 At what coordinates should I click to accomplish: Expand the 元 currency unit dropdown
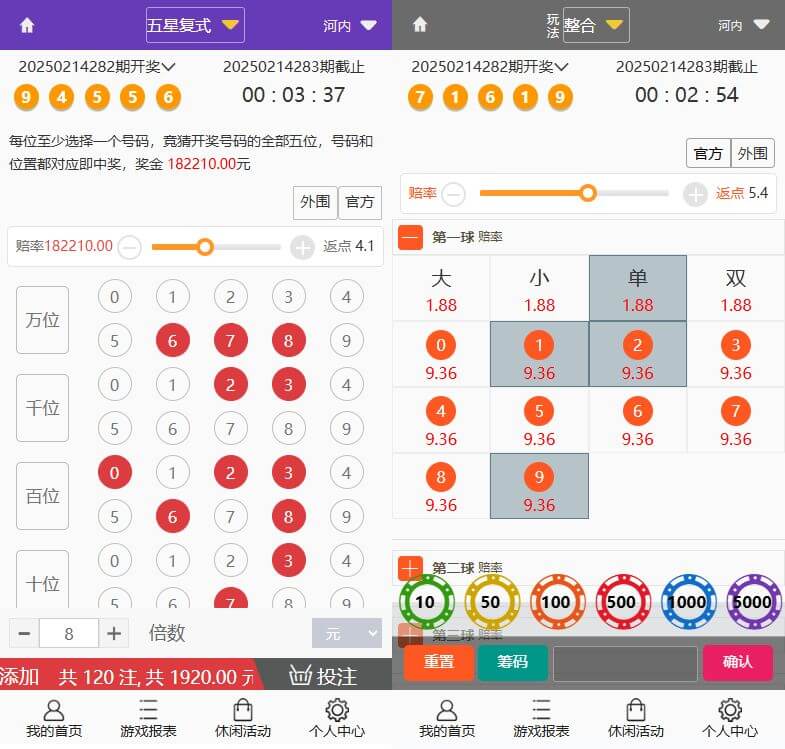click(x=347, y=633)
